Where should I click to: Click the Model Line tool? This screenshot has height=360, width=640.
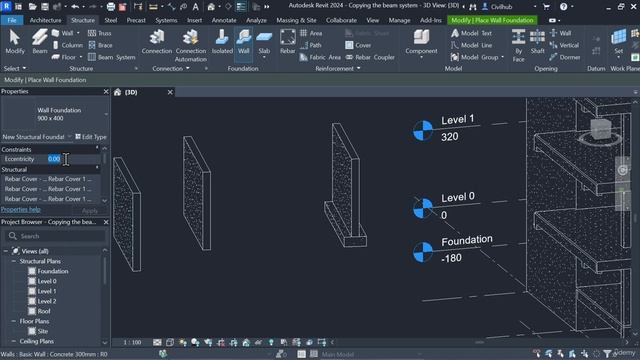(x=471, y=45)
